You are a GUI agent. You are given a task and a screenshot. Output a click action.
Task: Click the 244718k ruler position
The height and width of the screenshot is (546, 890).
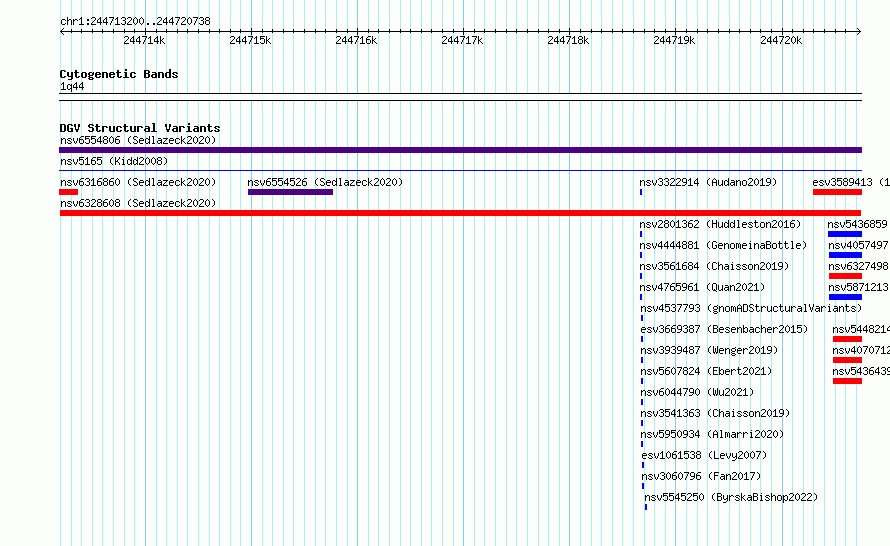[568, 40]
